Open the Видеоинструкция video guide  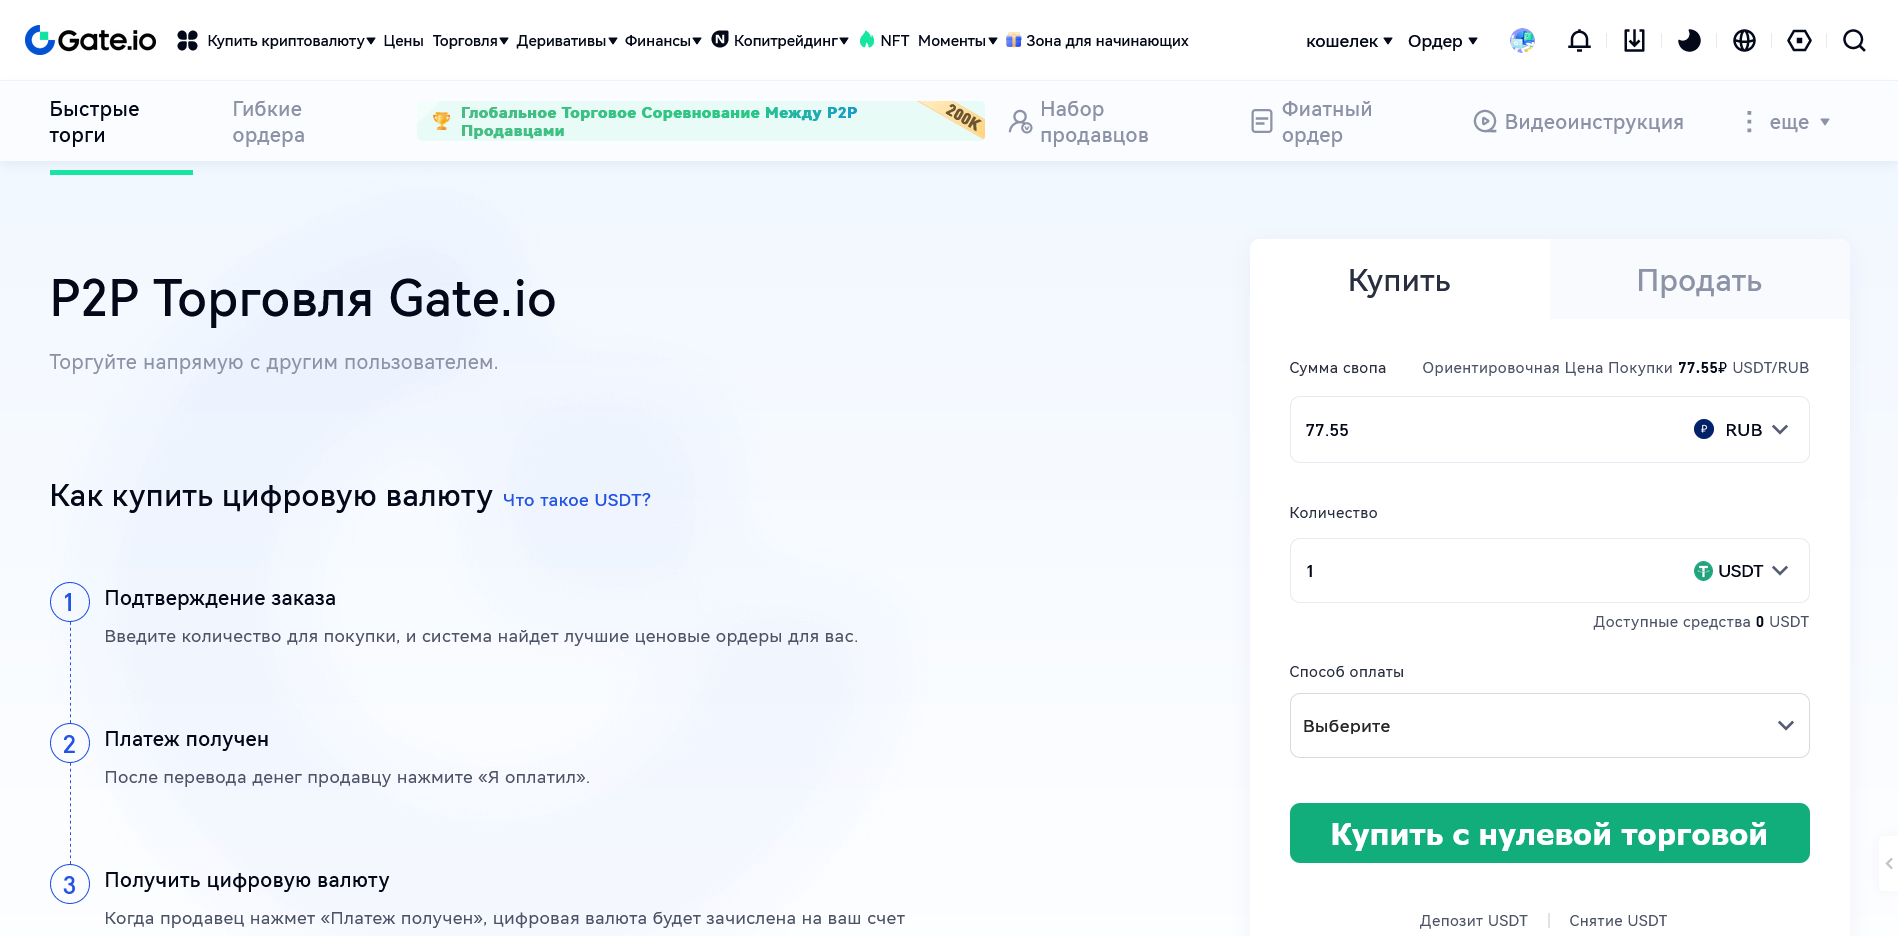click(x=1579, y=122)
